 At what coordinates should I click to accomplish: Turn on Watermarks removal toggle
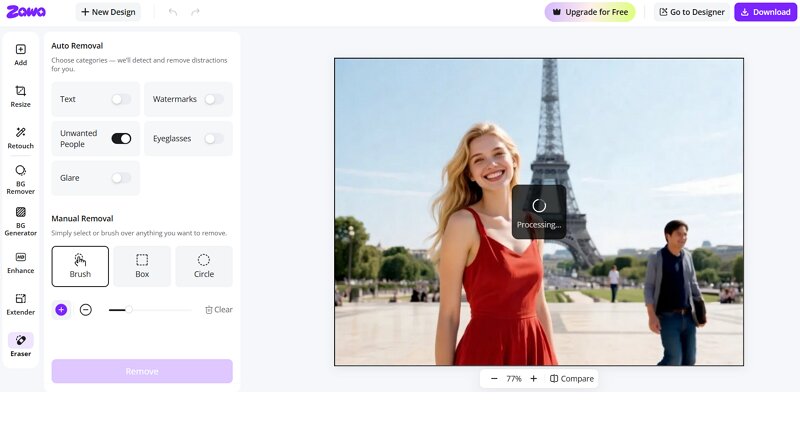213,99
